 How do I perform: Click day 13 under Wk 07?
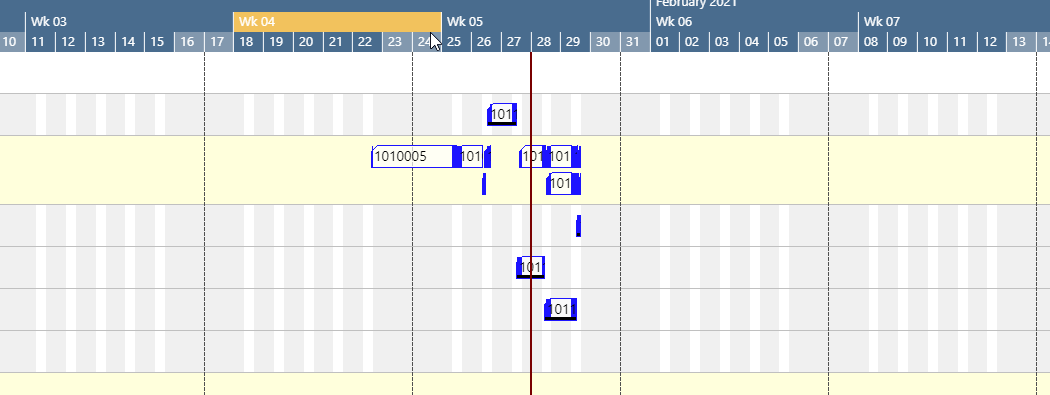[1021, 42]
